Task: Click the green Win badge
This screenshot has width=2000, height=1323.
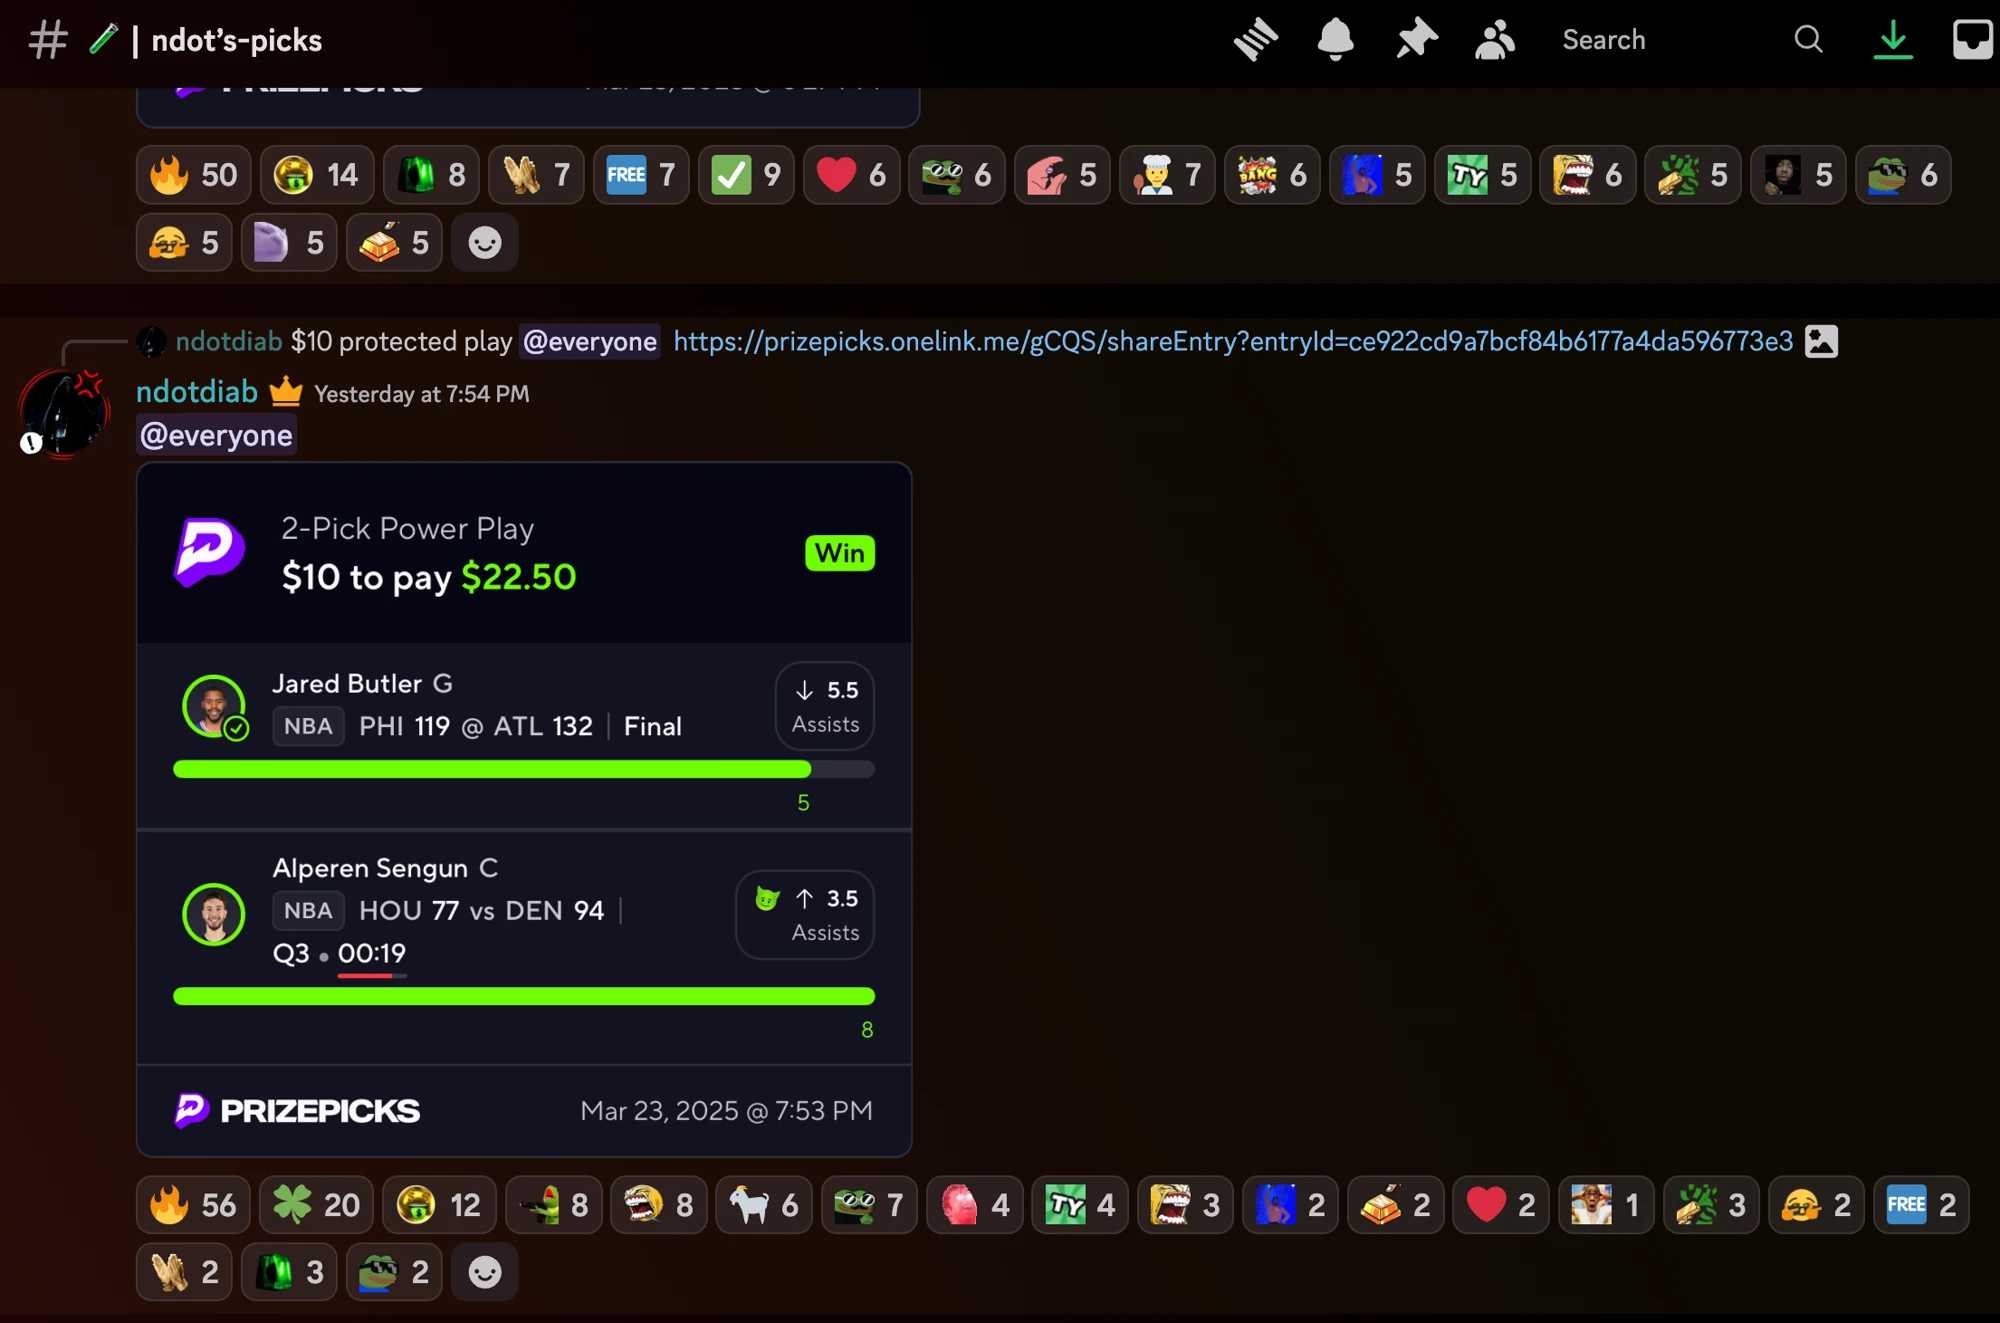Action: 840,553
